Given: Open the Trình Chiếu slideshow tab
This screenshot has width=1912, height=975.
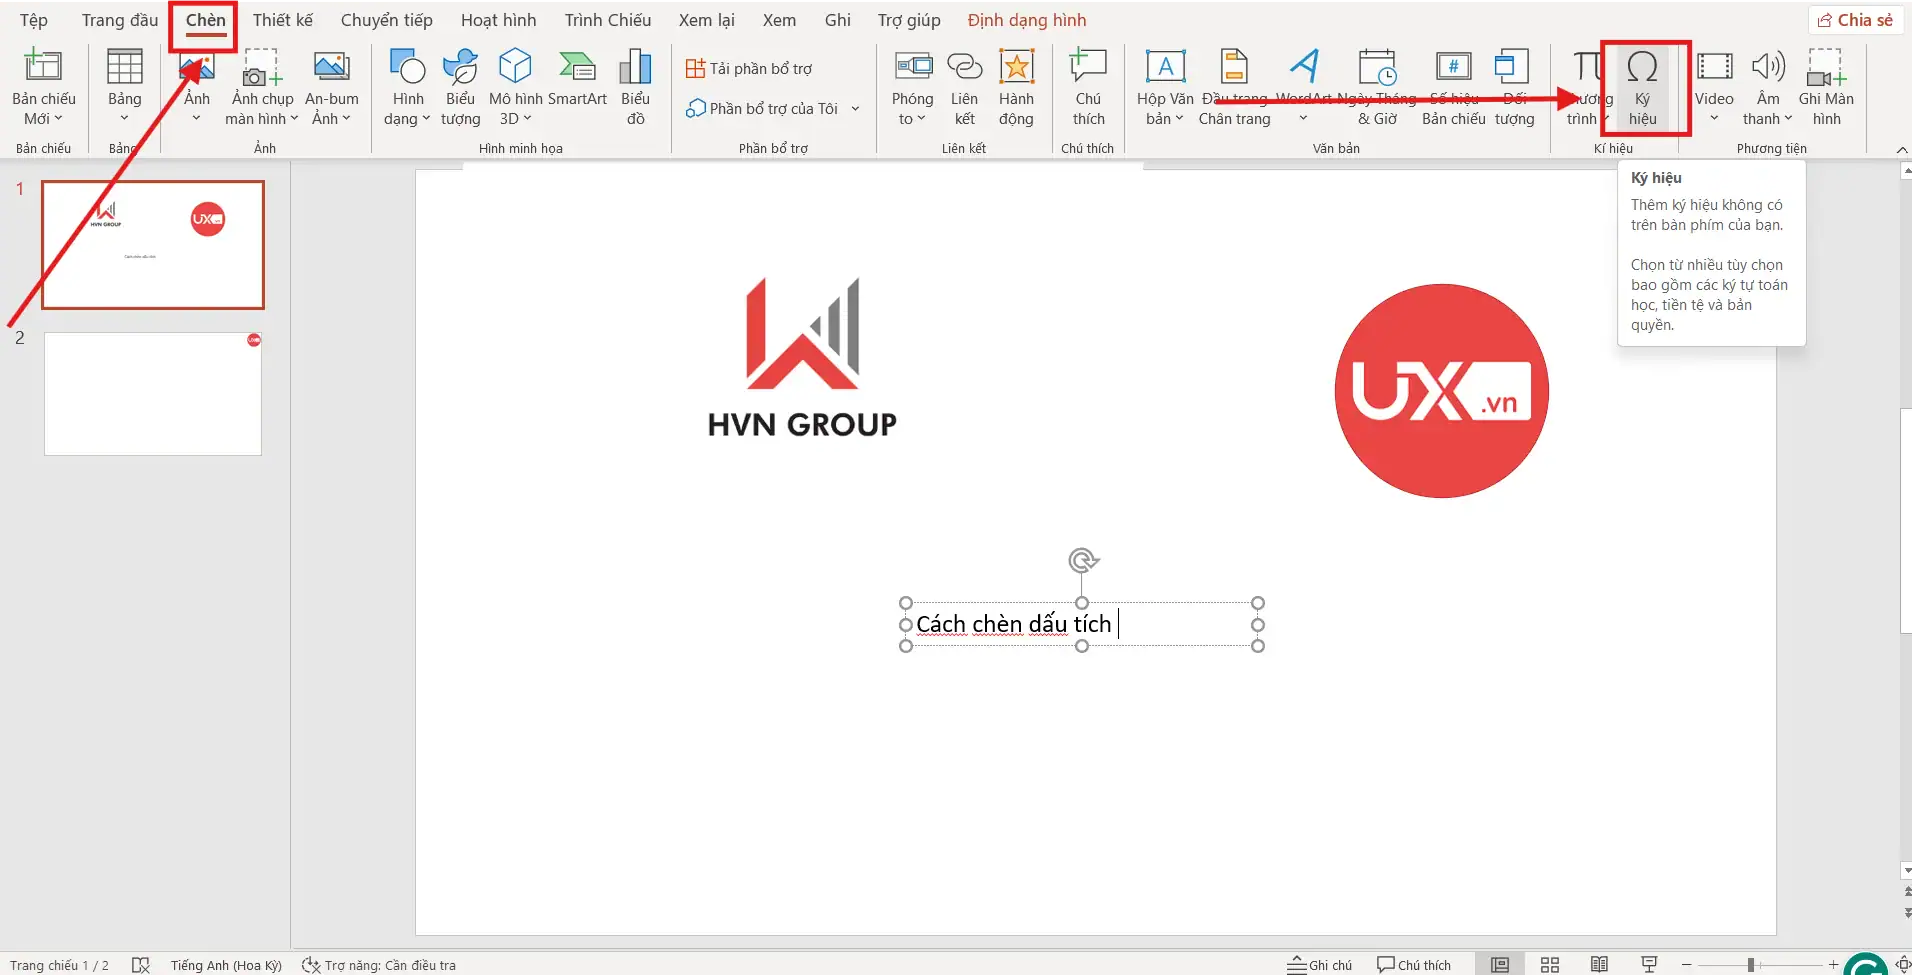Looking at the screenshot, I should (608, 20).
